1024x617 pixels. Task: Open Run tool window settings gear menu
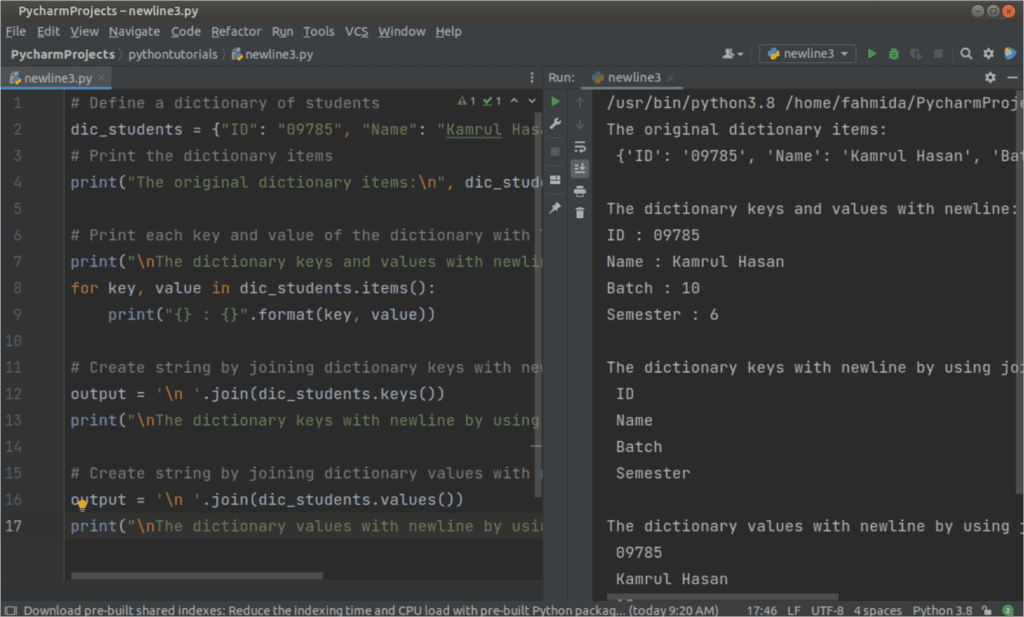989,76
